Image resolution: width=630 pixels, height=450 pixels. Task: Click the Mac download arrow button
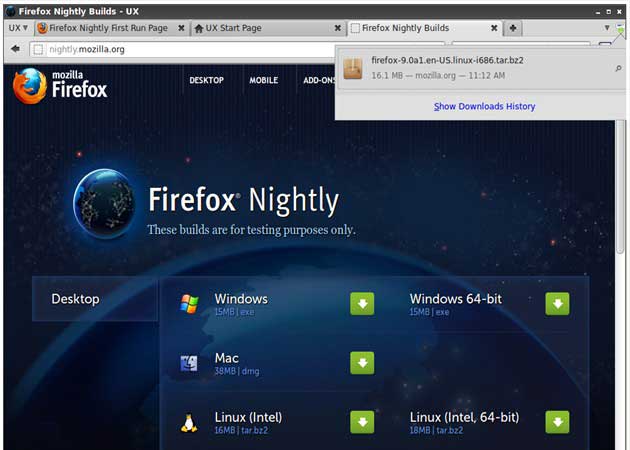[362, 363]
